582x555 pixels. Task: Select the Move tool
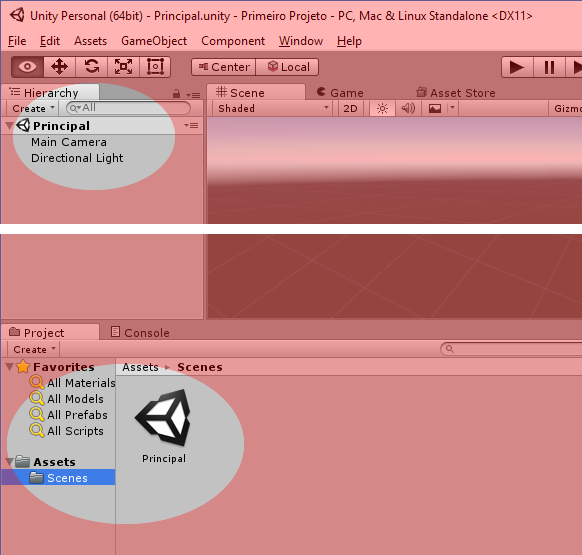click(x=59, y=67)
